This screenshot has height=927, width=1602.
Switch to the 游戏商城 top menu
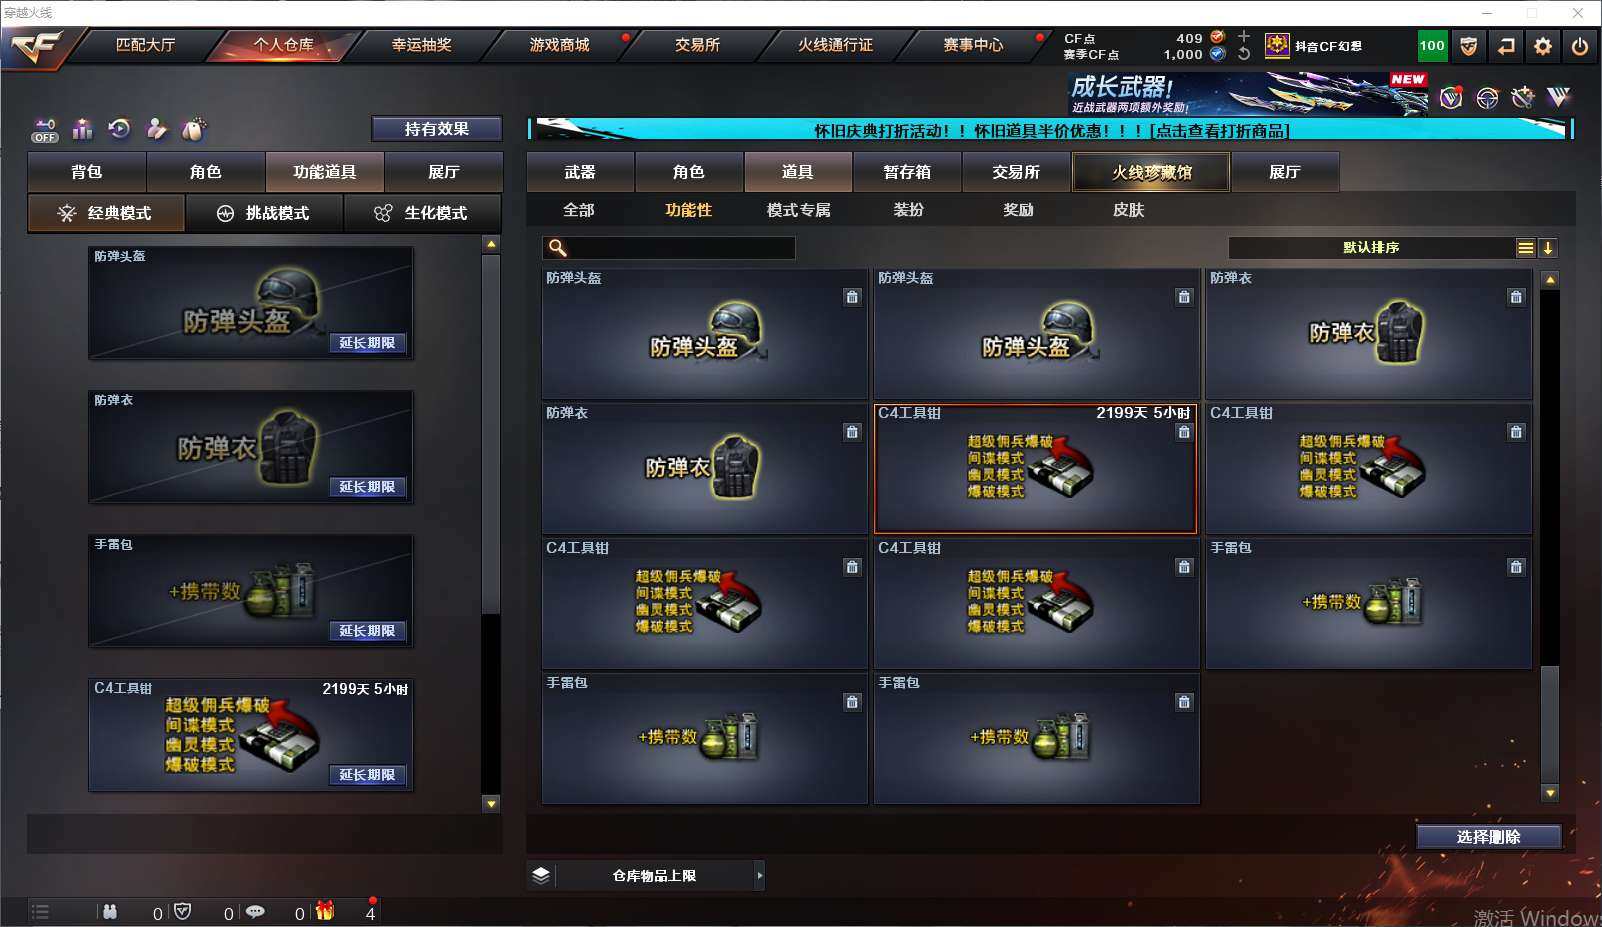(560, 45)
